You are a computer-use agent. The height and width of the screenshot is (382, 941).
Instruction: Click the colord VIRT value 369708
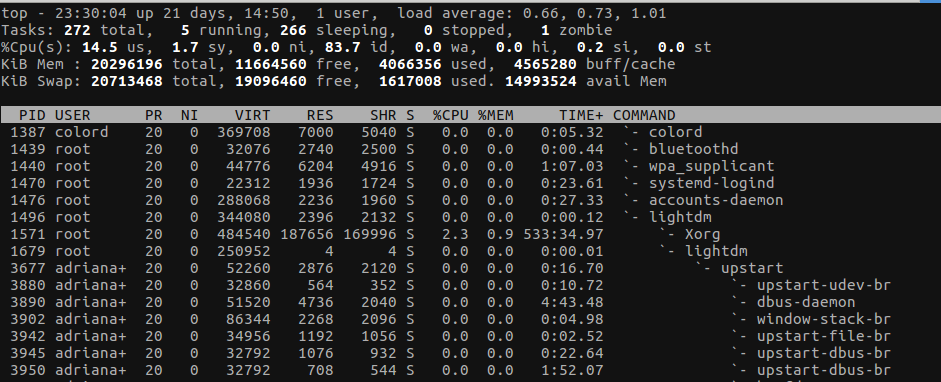point(244,132)
